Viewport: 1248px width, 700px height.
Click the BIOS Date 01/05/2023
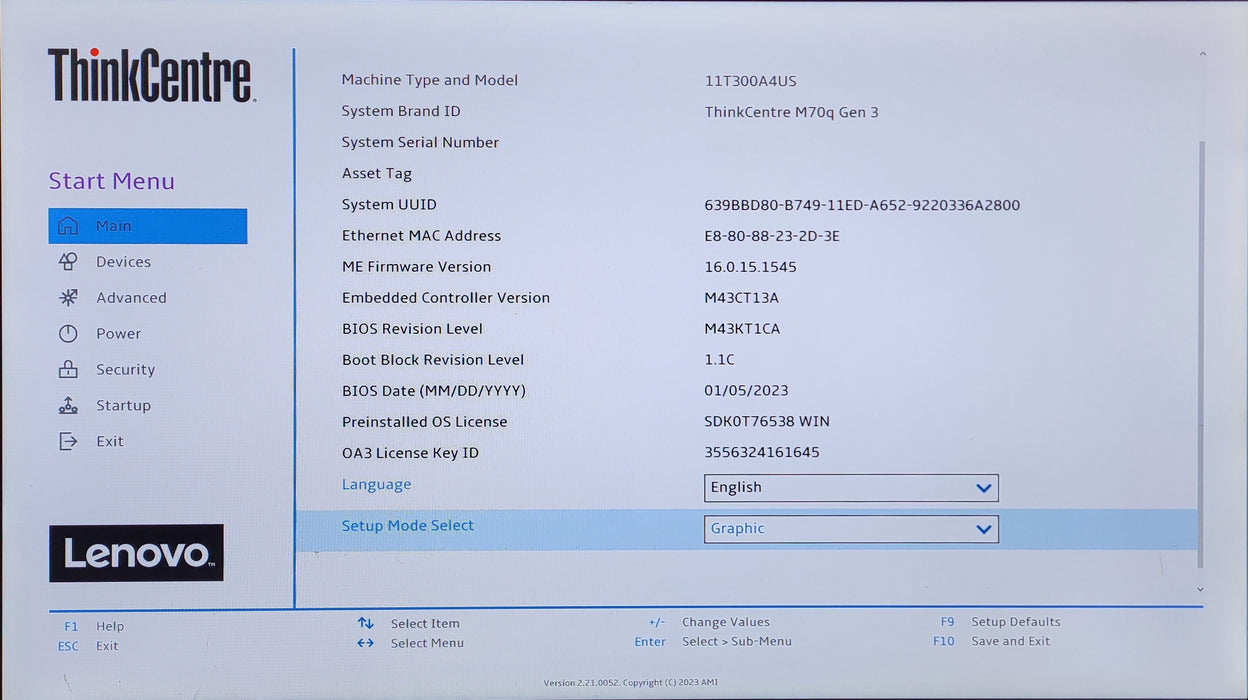click(x=746, y=391)
